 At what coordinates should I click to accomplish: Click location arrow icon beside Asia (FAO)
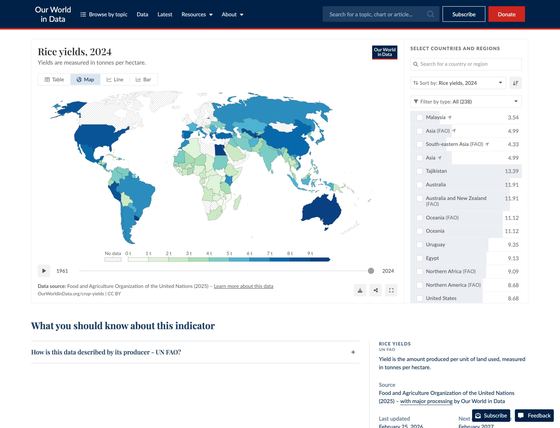[x=454, y=131]
